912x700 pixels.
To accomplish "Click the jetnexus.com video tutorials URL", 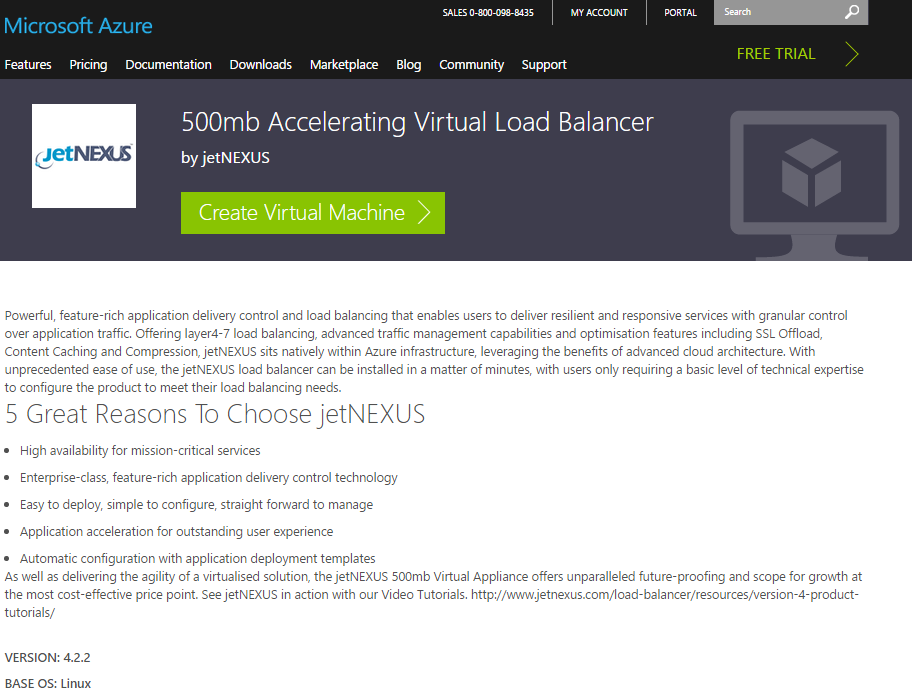I will coord(432,603).
